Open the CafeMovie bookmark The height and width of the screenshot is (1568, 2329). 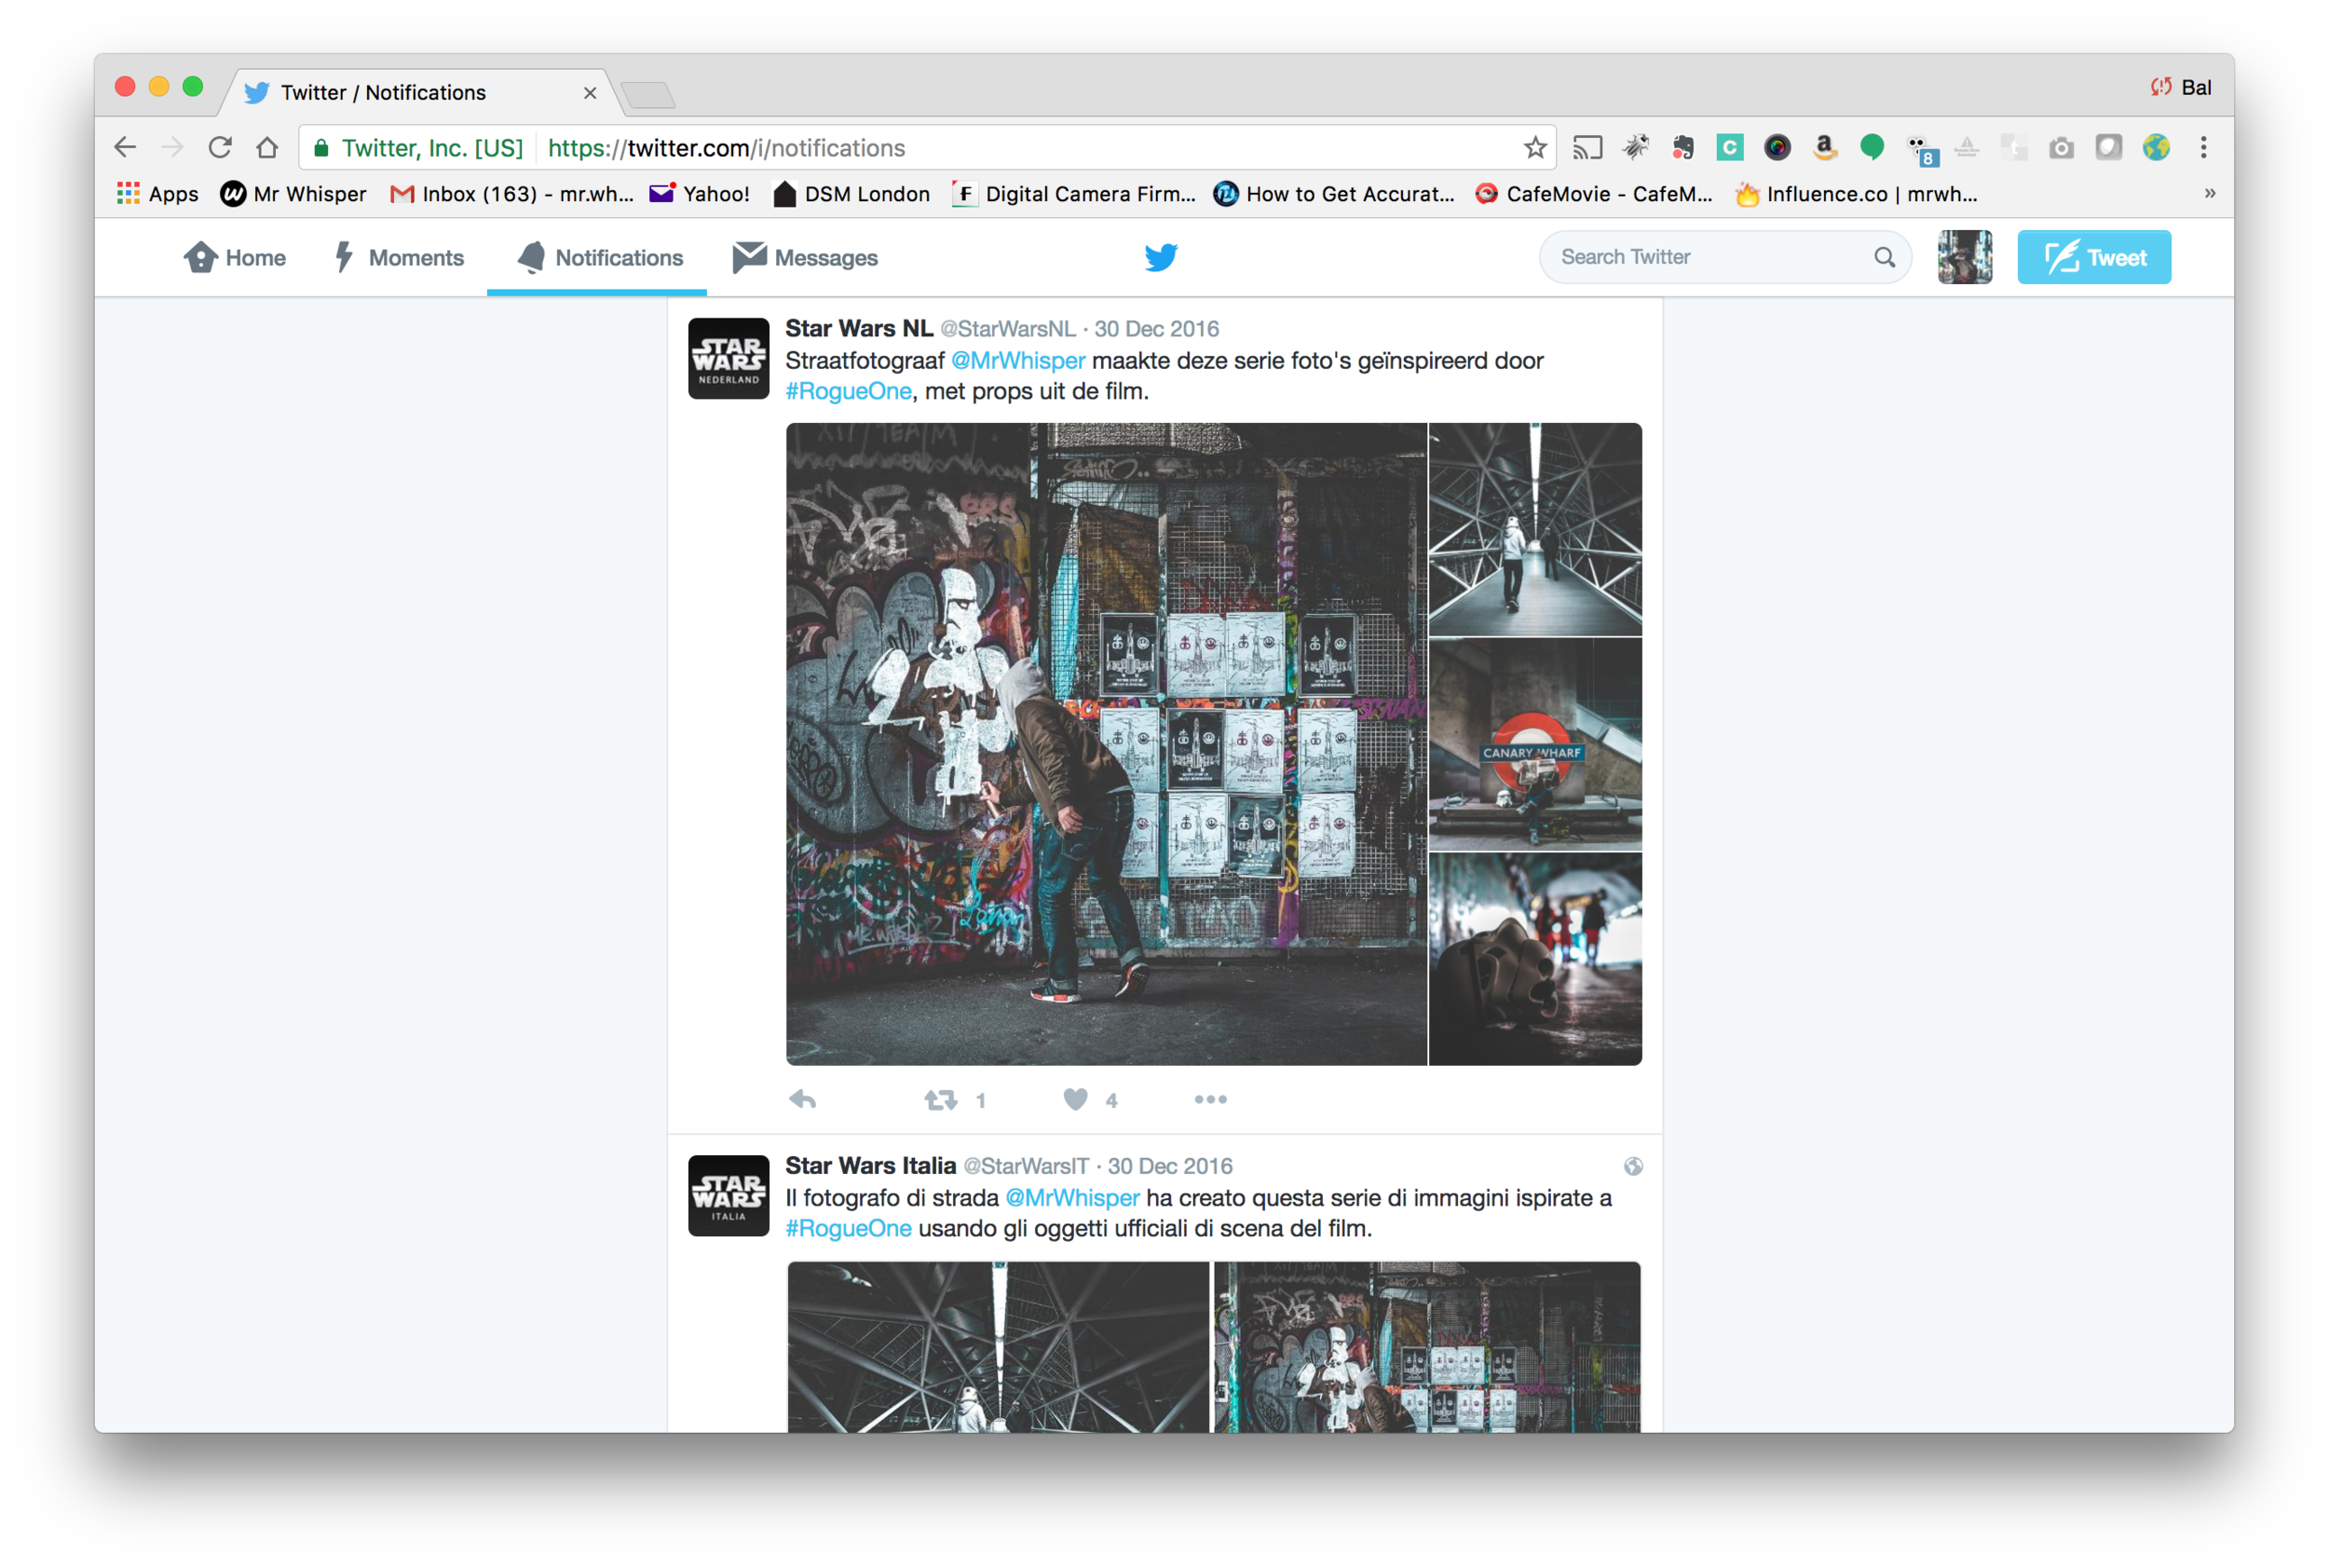(1594, 194)
